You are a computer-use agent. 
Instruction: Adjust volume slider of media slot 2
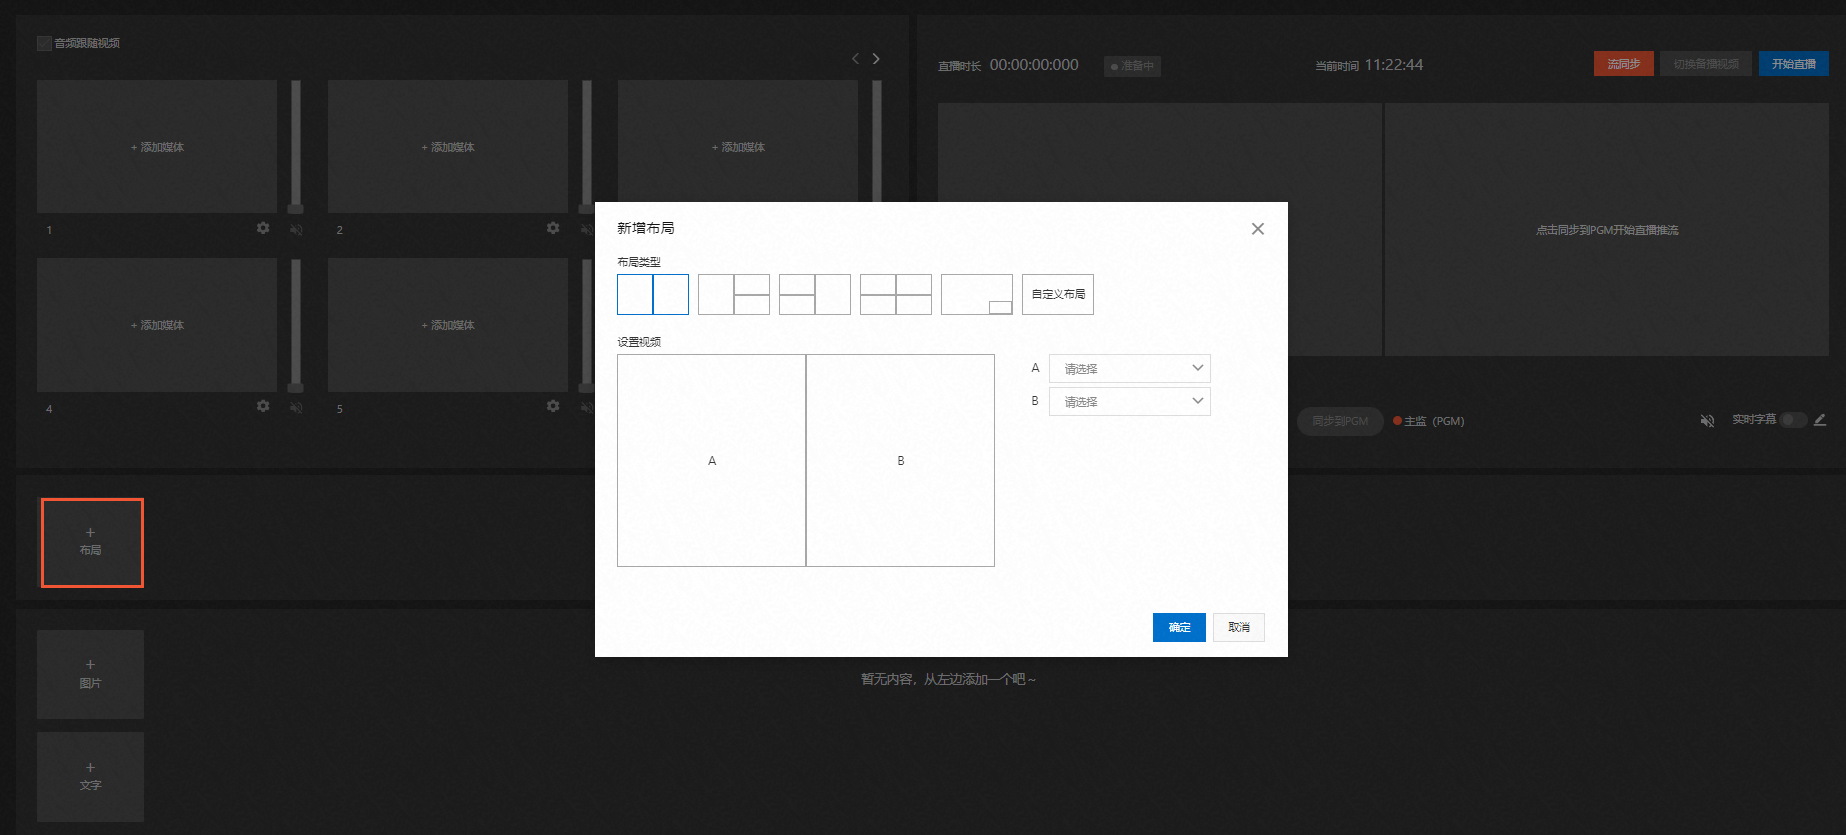point(587,147)
